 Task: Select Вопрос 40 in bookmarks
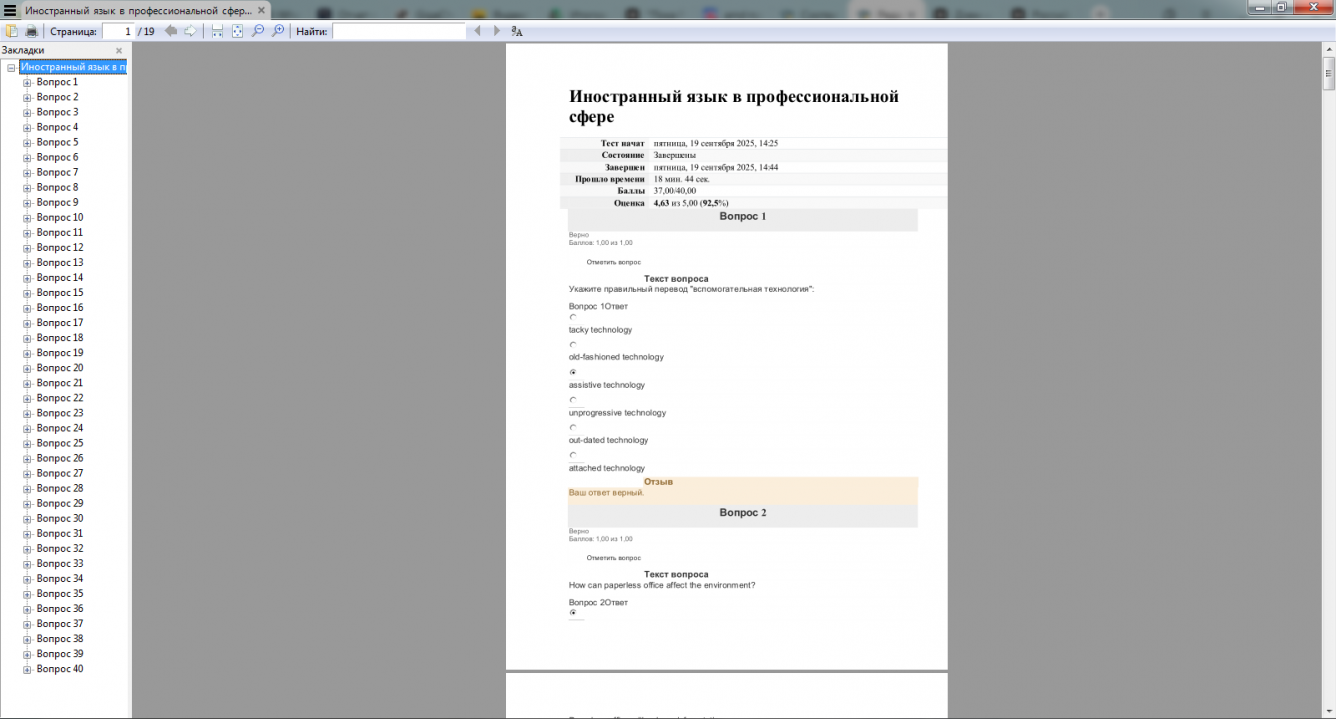[x=60, y=669]
